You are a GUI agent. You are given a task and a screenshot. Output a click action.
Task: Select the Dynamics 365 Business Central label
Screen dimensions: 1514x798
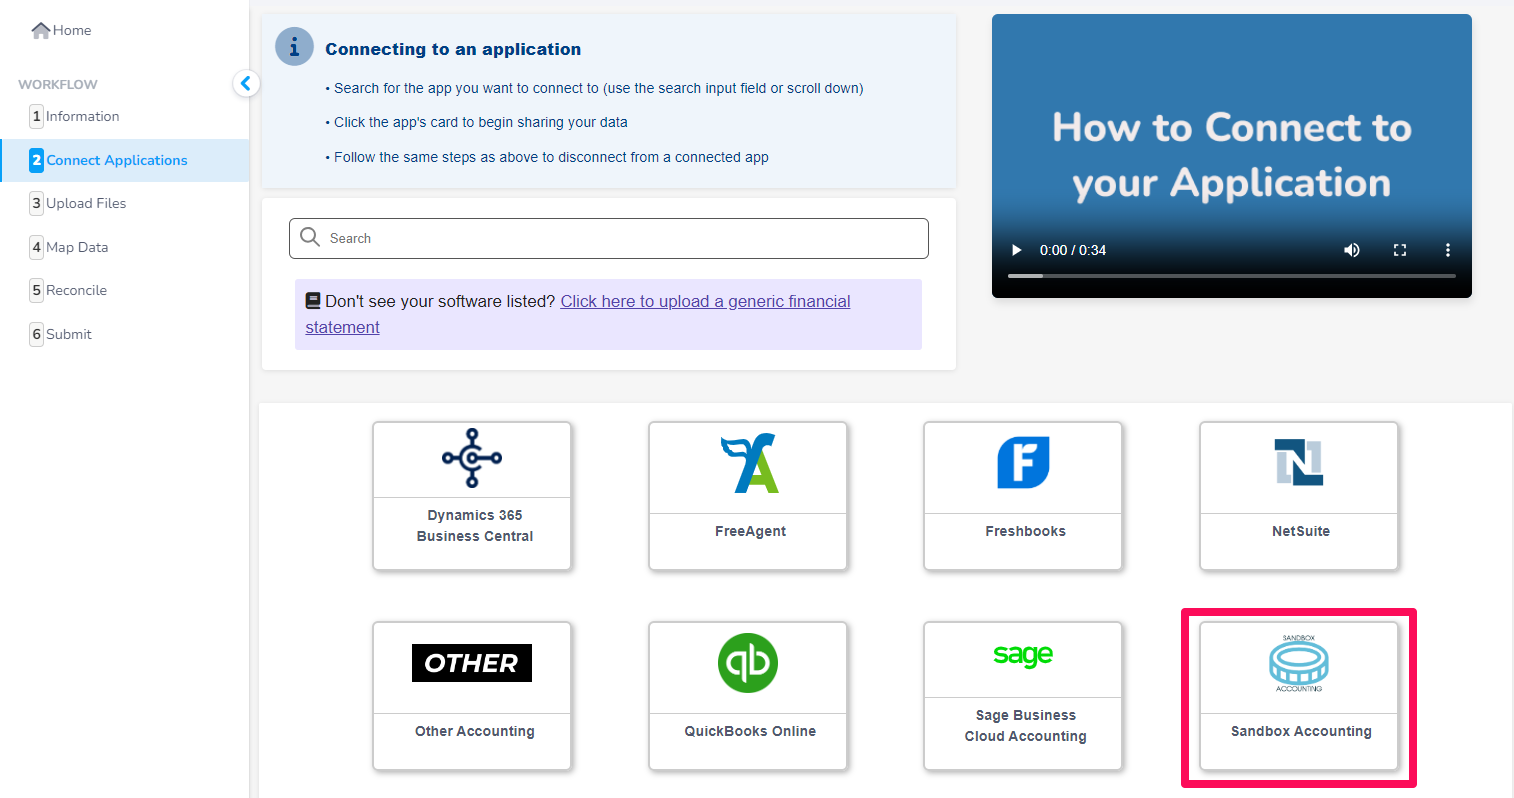[475, 526]
